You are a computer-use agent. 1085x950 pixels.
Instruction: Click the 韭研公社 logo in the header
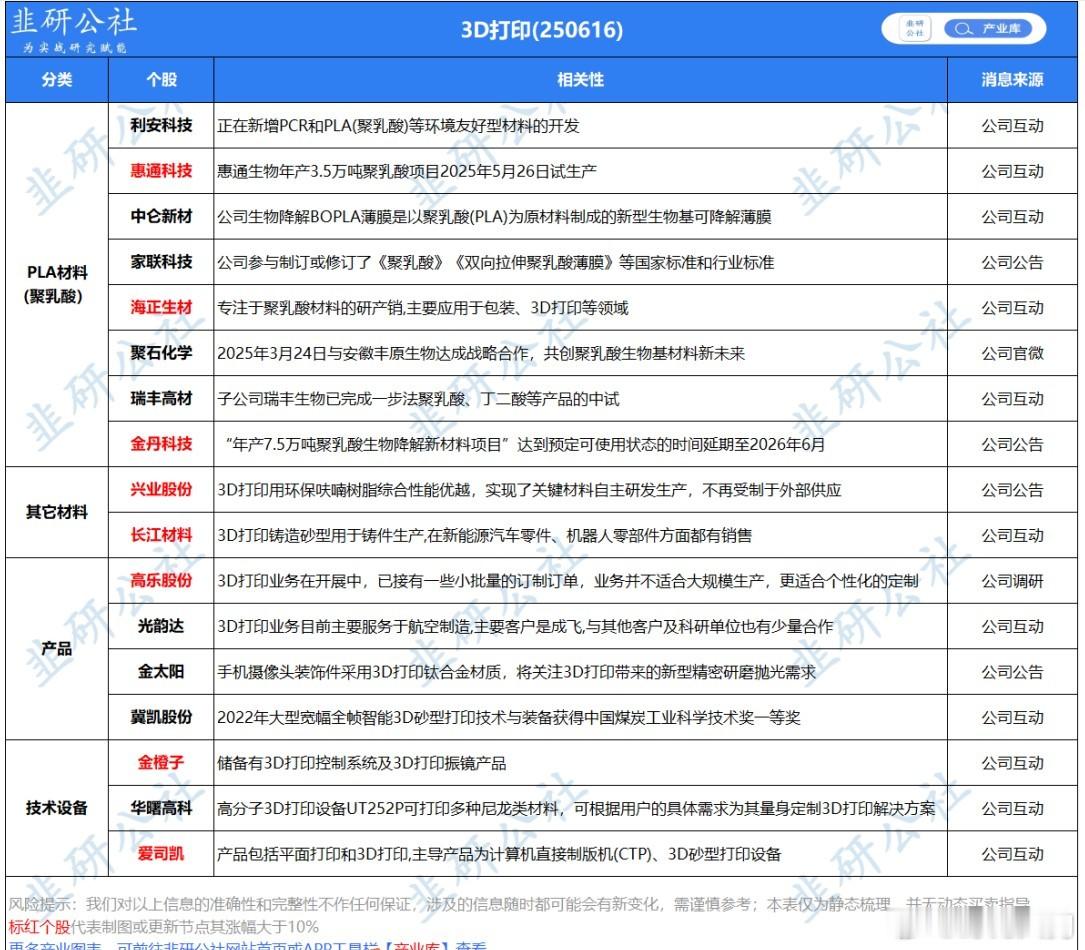pos(73,29)
